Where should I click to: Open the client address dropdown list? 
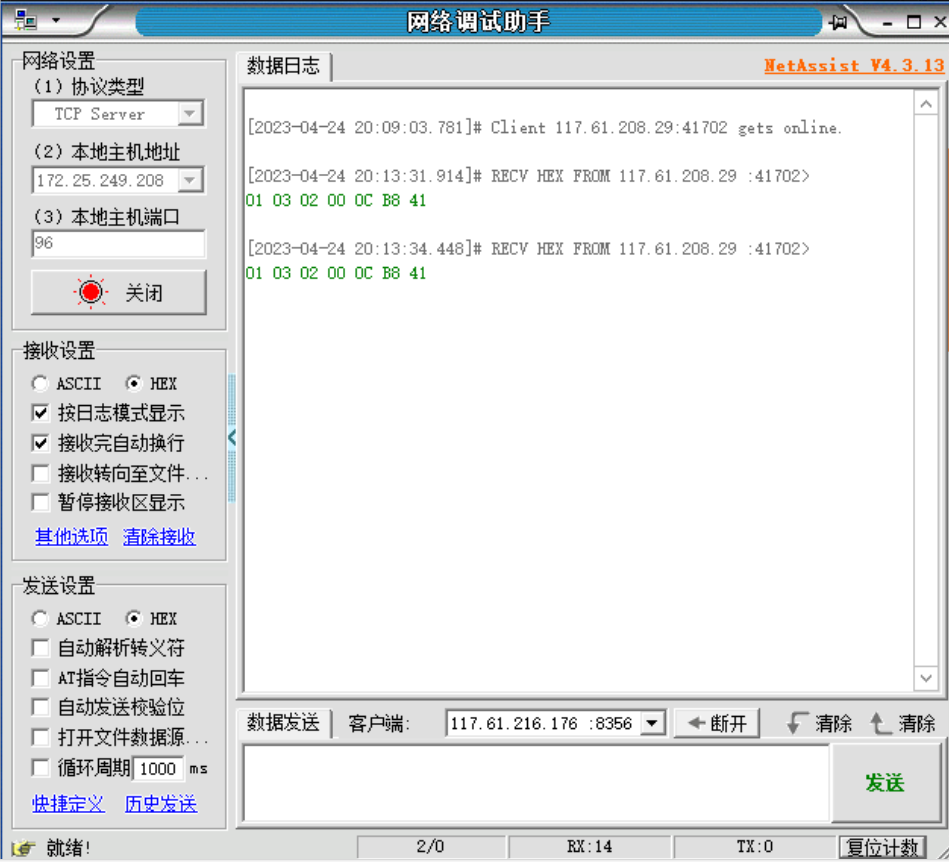tap(652, 723)
